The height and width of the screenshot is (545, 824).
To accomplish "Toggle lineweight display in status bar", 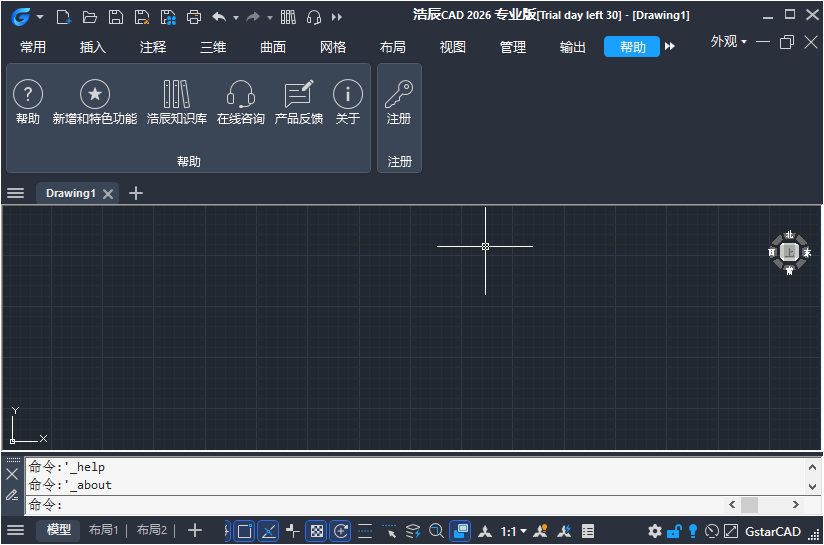I will (x=365, y=531).
